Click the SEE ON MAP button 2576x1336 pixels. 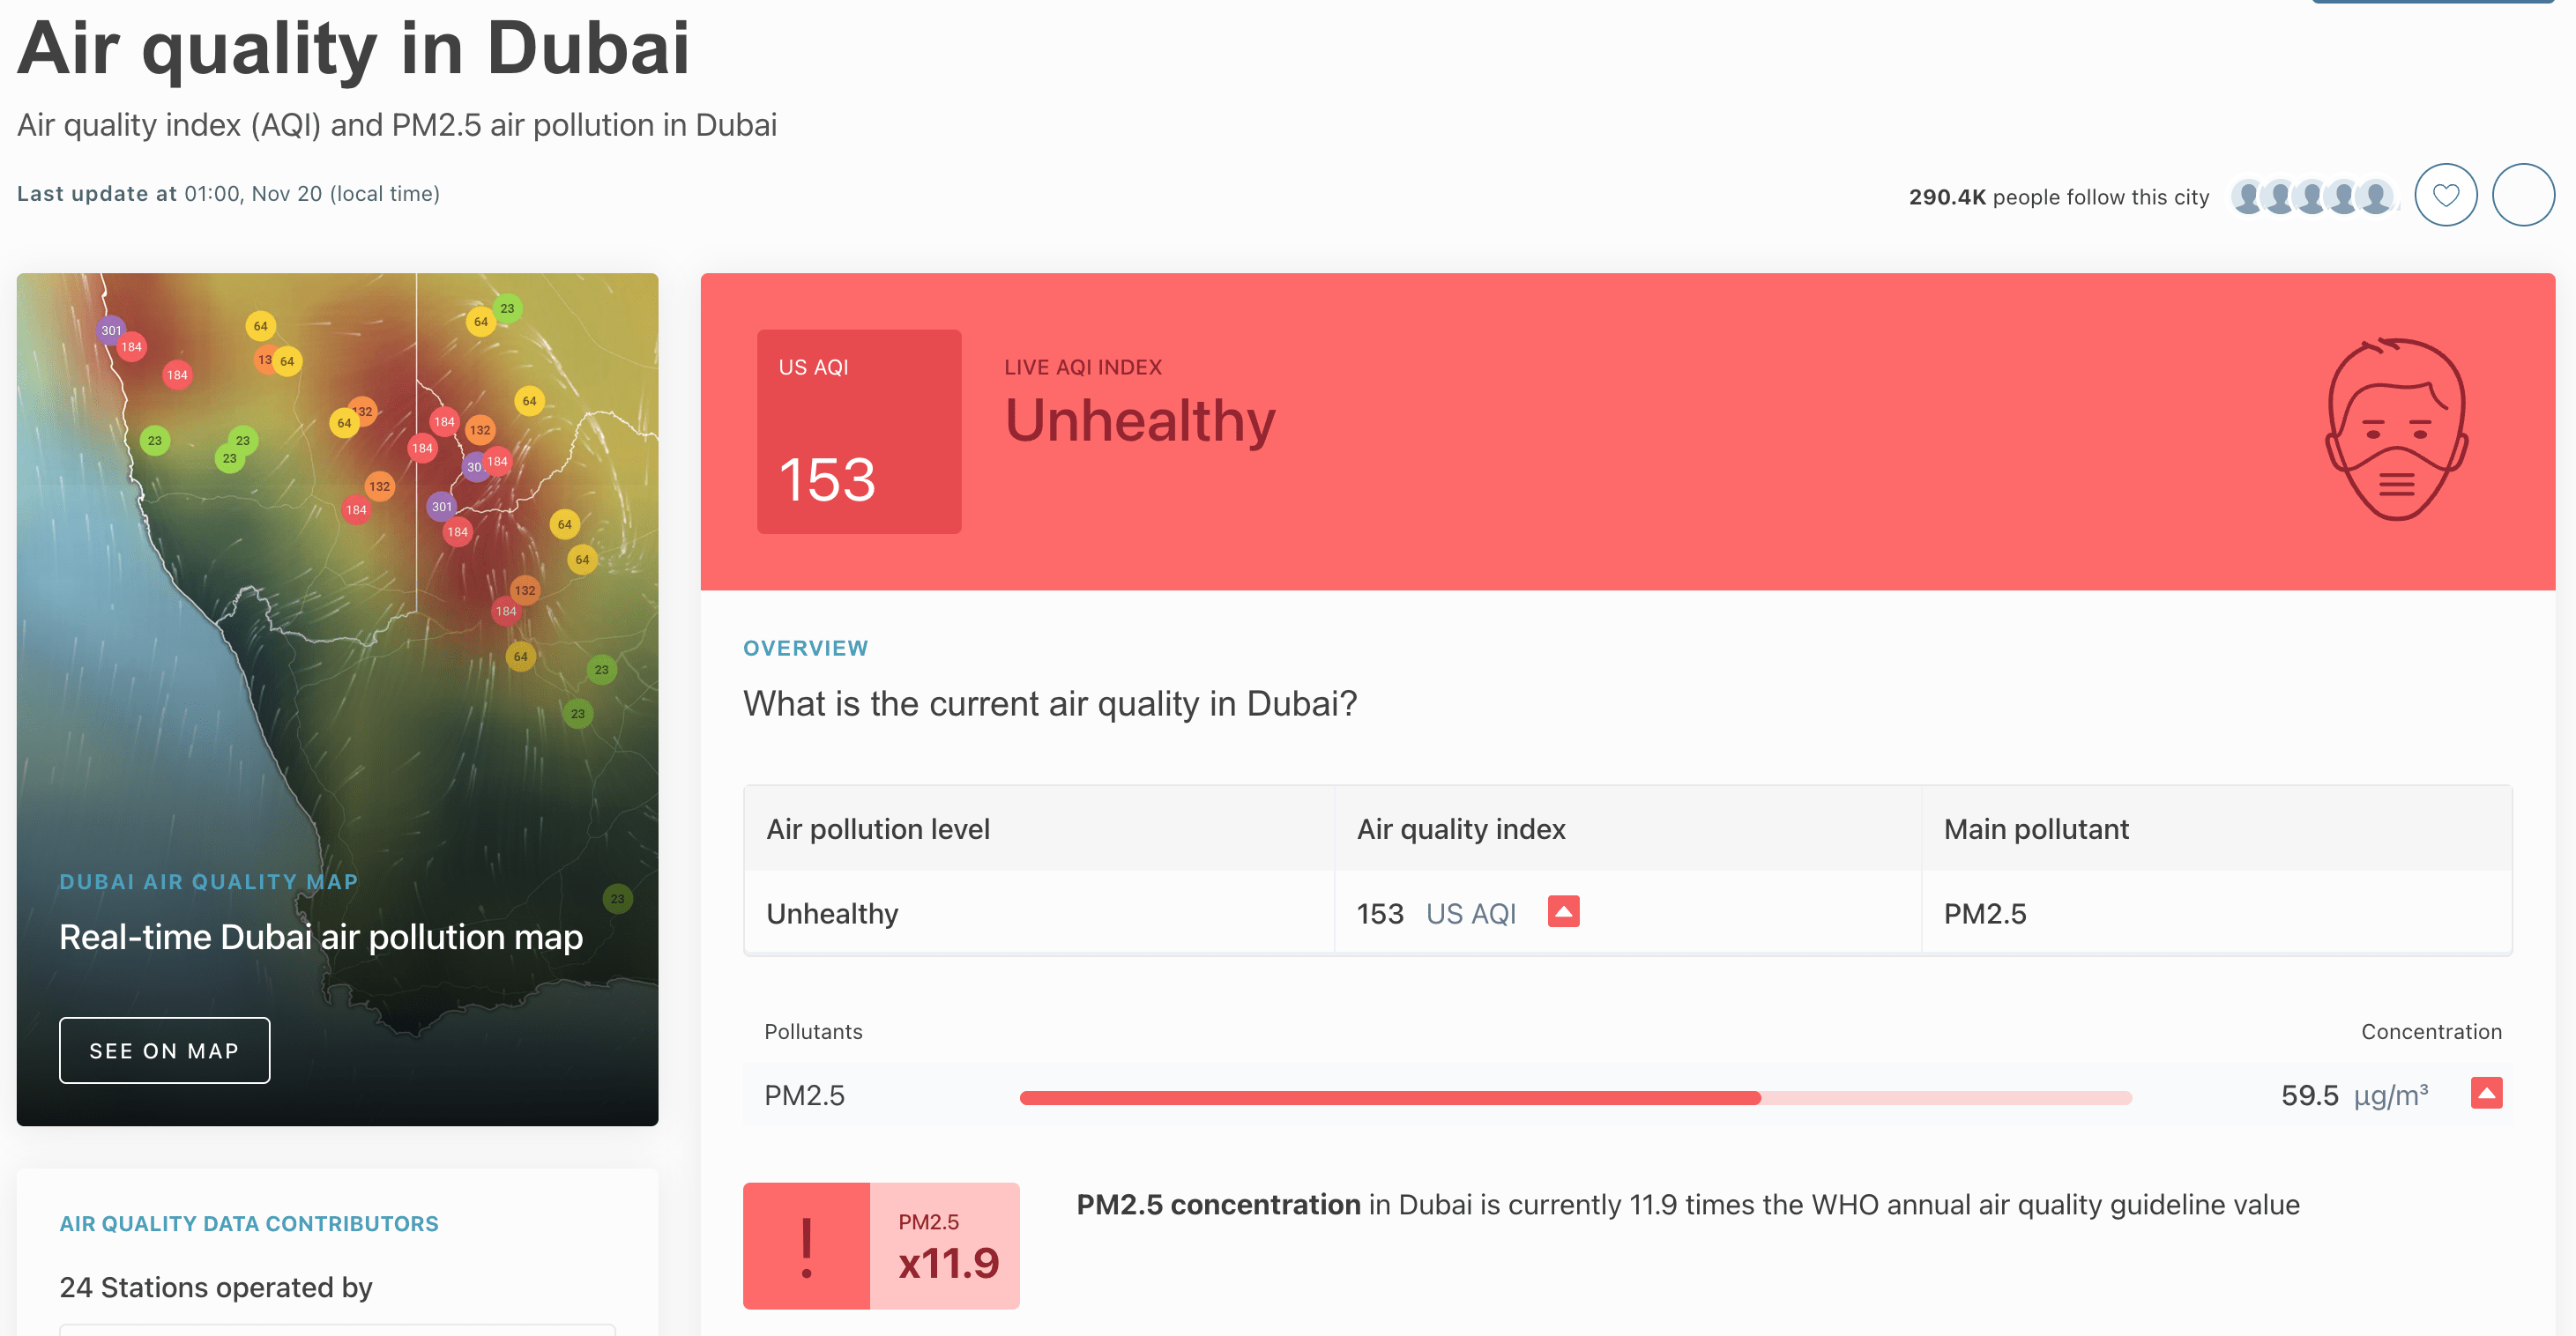point(164,1049)
